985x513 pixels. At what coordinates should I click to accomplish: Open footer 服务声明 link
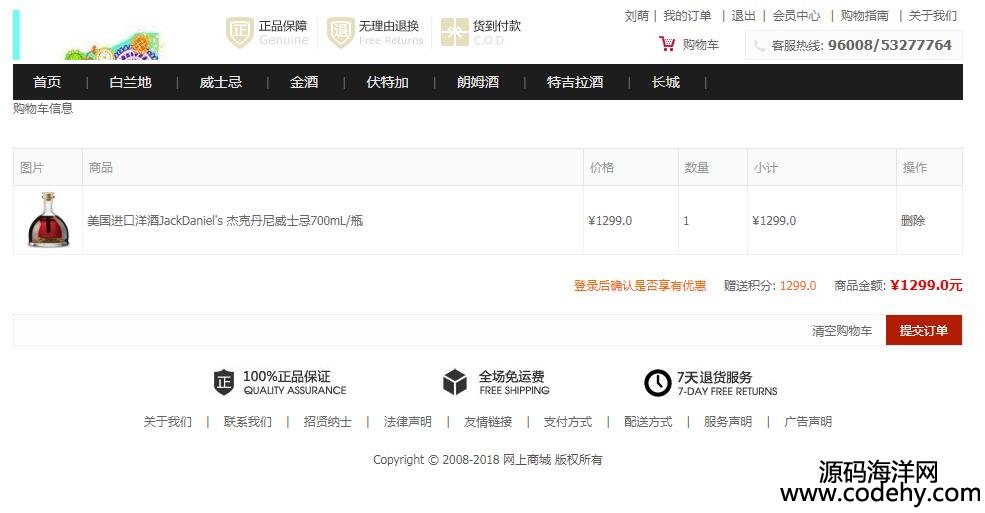click(728, 421)
